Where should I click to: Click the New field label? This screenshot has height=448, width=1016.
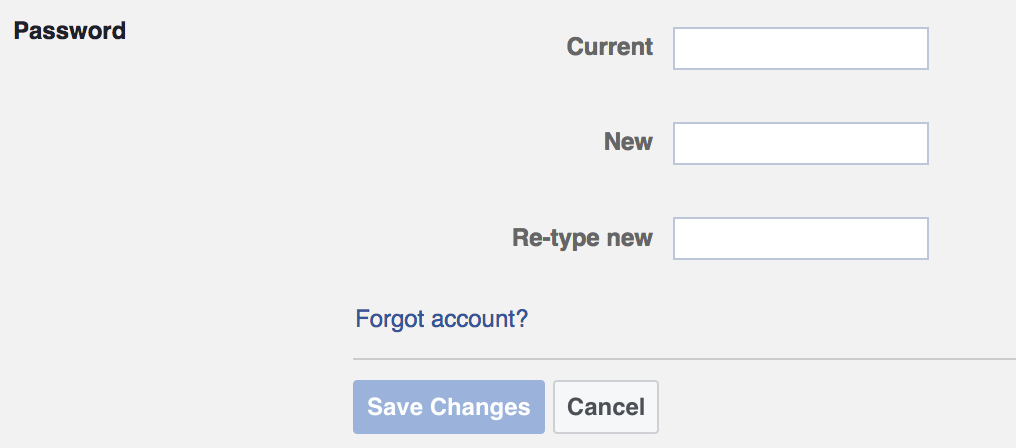click(628, 142)
